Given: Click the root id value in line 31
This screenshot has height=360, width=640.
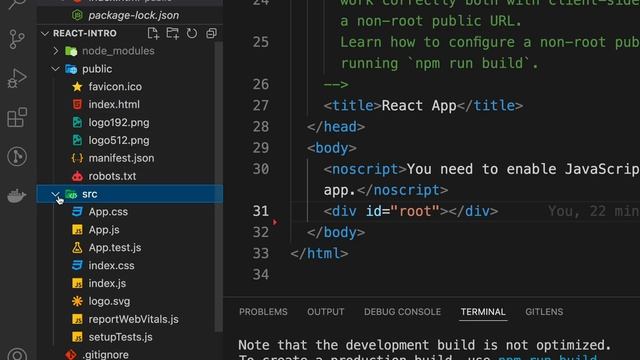Looking at the screenshot, I should point(414,211).
